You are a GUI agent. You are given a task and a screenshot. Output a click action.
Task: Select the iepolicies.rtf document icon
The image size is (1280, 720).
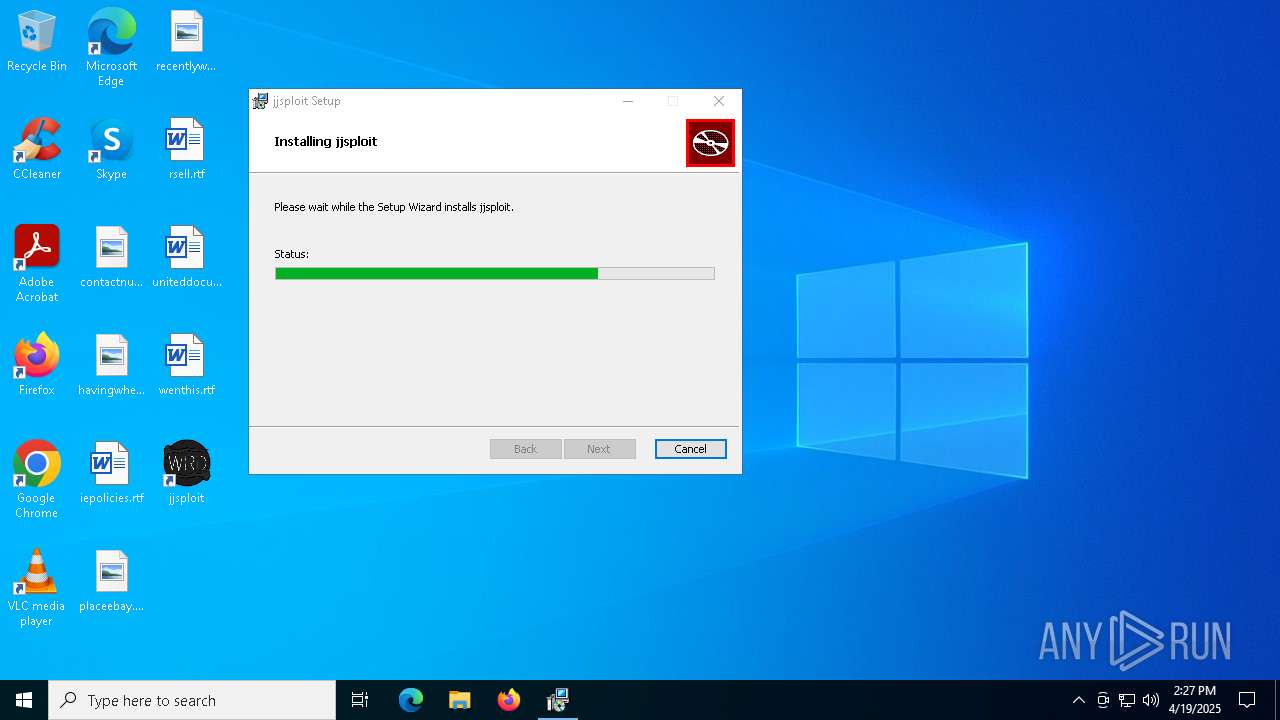pyautogui.click(x=111, y=473)
